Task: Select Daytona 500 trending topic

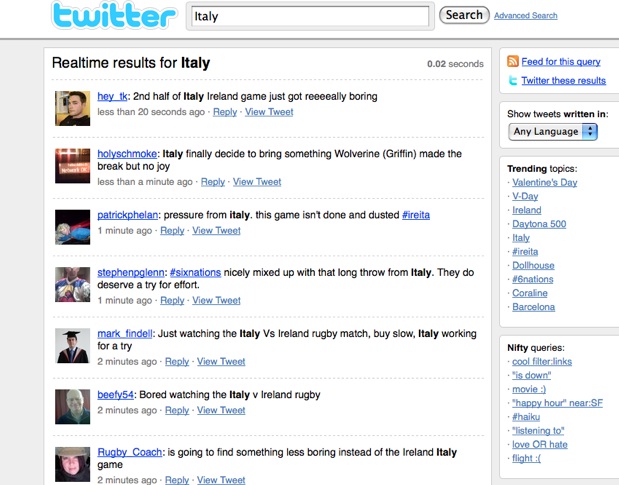Action: click(x=539, y=224)
